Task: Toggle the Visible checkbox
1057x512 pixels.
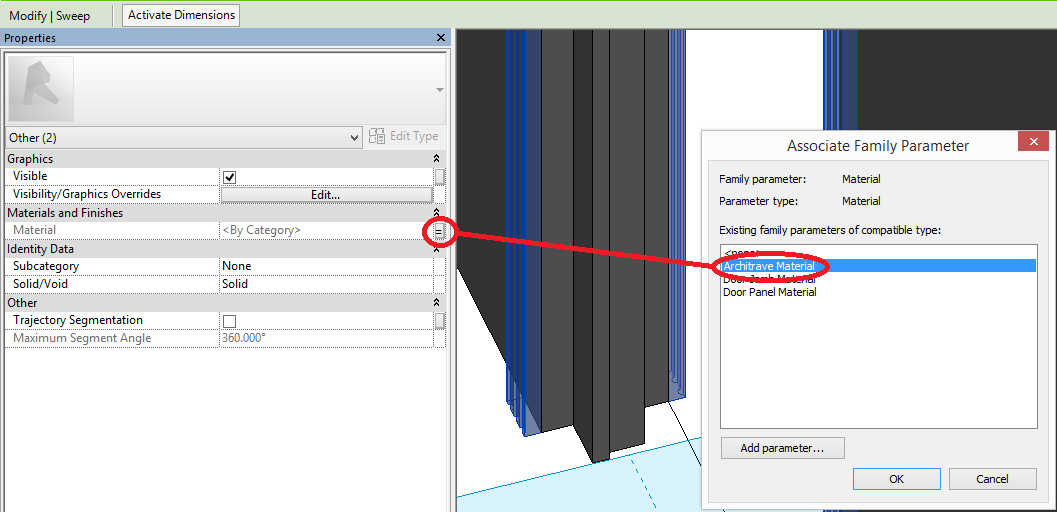Action: (x=230, y=177)
